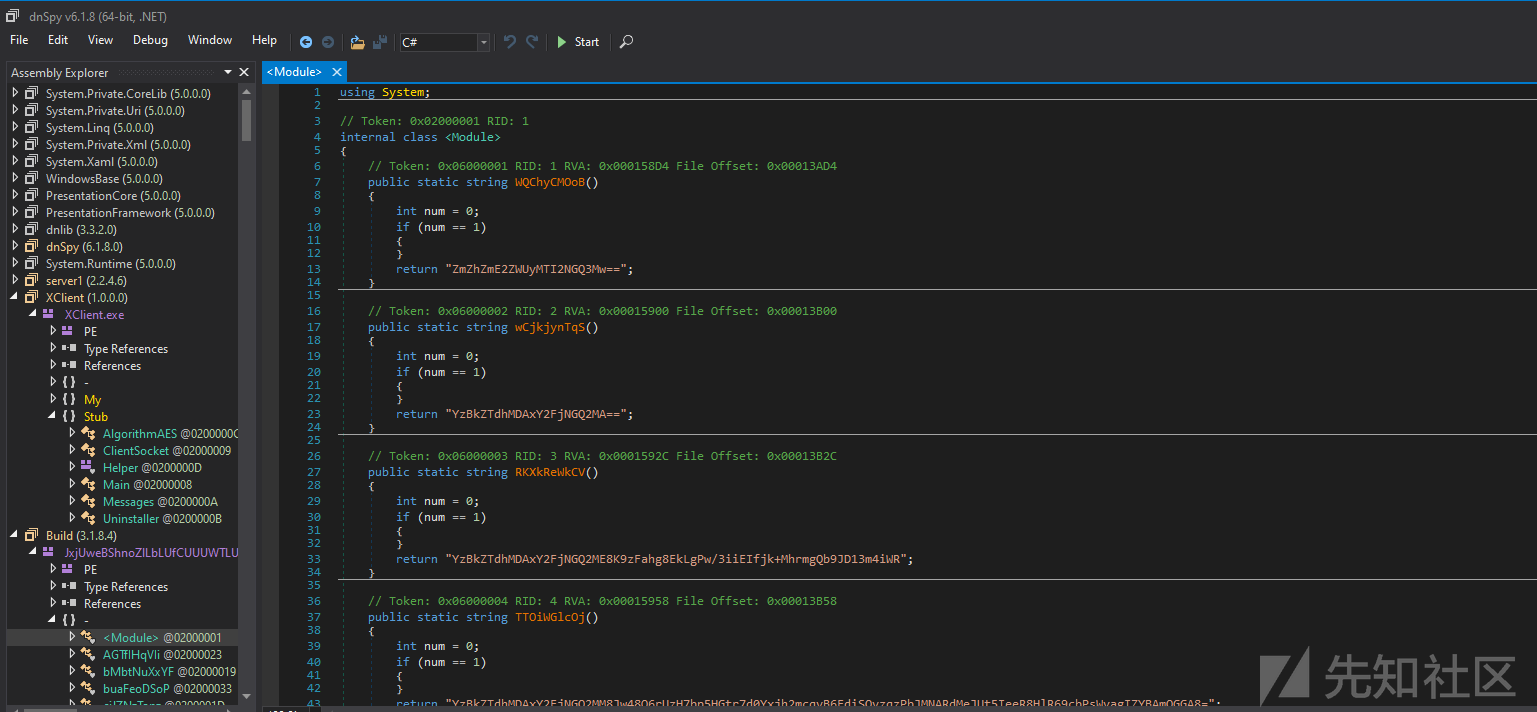Start debugging with the Start button
This screenshot has height=712, width=1537.
coord(578,42)
